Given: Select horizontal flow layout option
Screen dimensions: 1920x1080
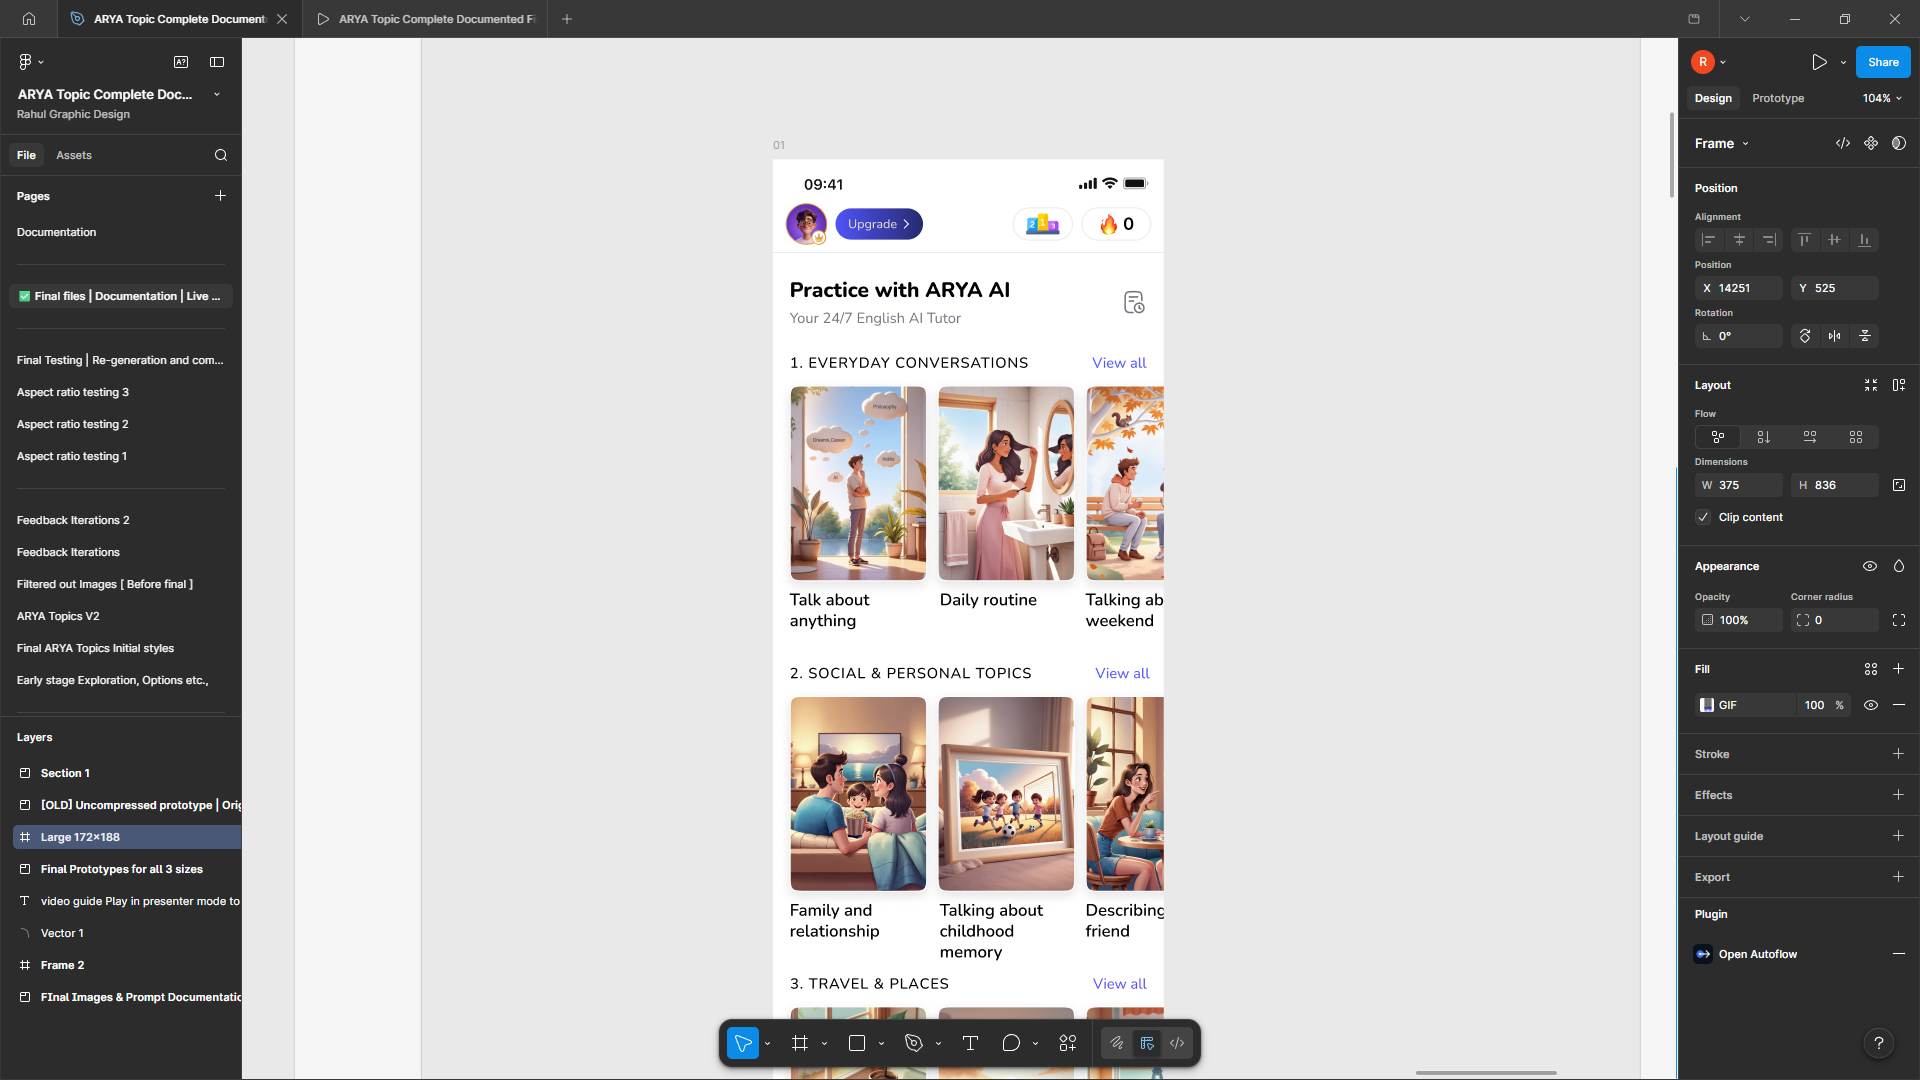Looking at the screenshot, I should (1810, 437).
